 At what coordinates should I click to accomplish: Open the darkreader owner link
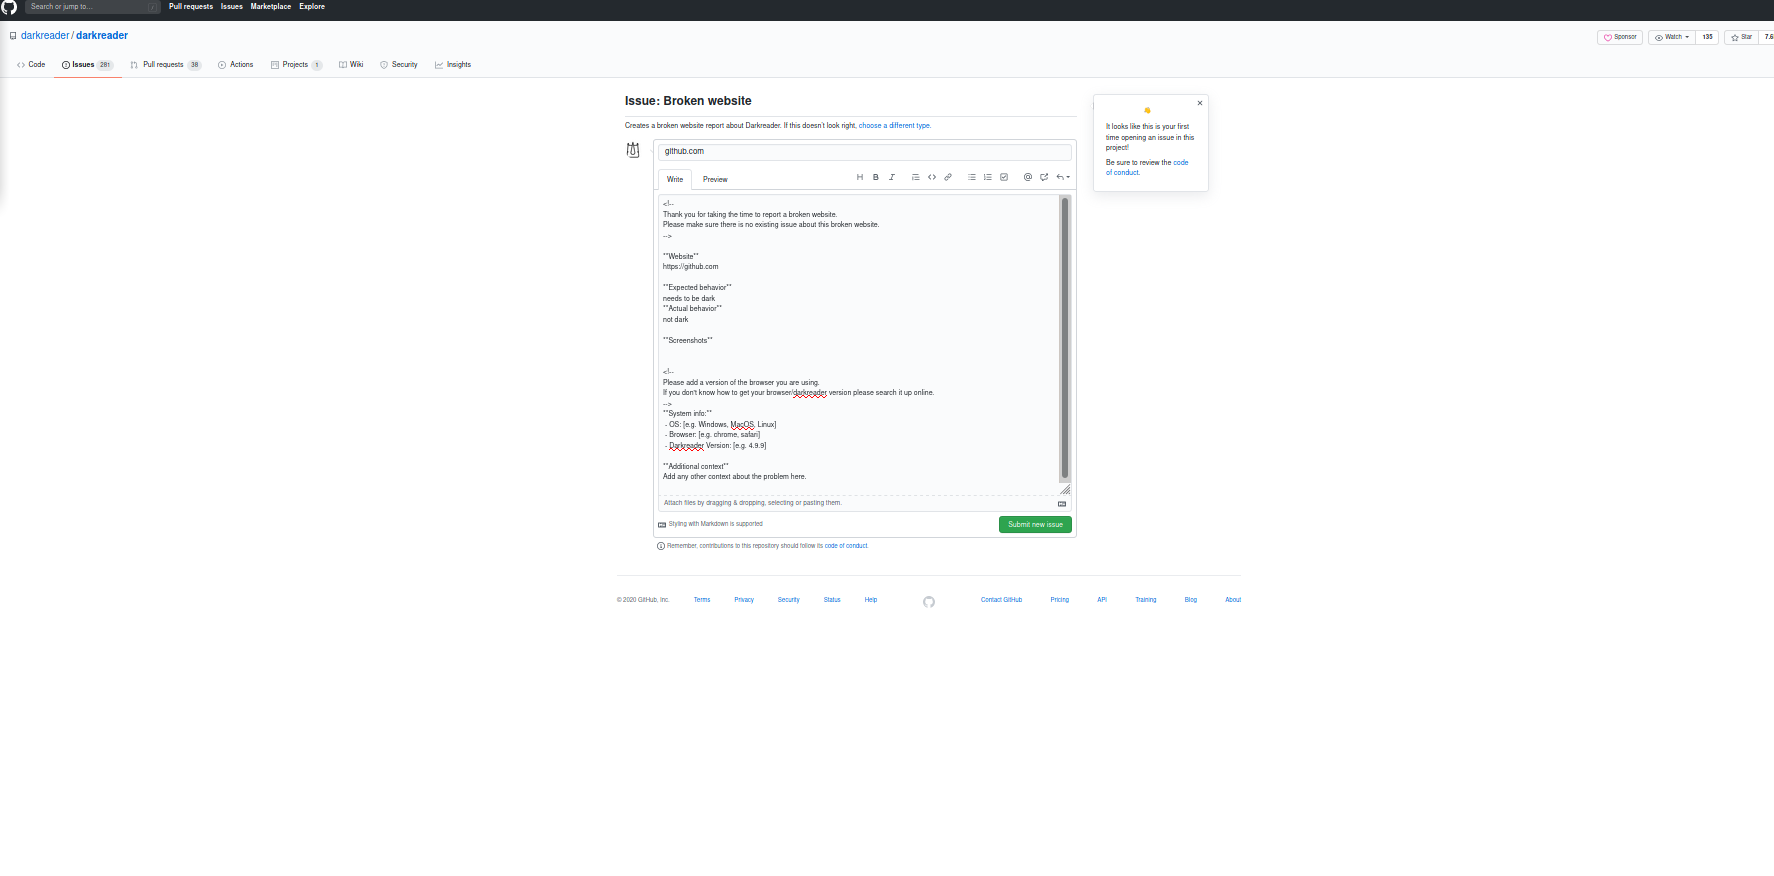click(45, 36)
